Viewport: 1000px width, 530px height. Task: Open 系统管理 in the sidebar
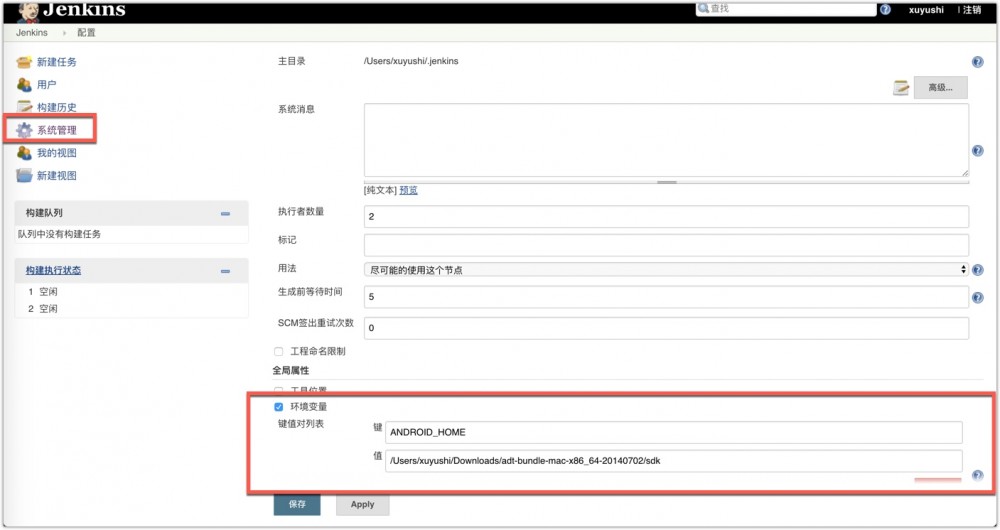[57, 130]
